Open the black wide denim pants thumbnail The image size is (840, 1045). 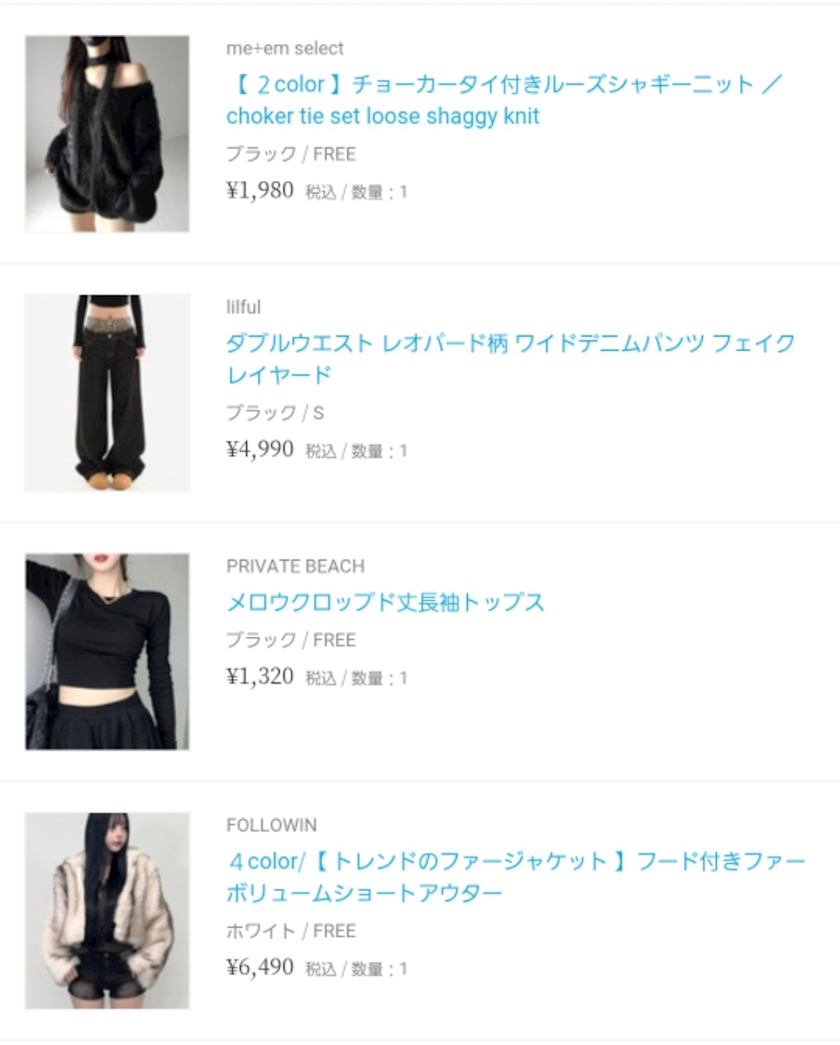click(x=107, y=393)
